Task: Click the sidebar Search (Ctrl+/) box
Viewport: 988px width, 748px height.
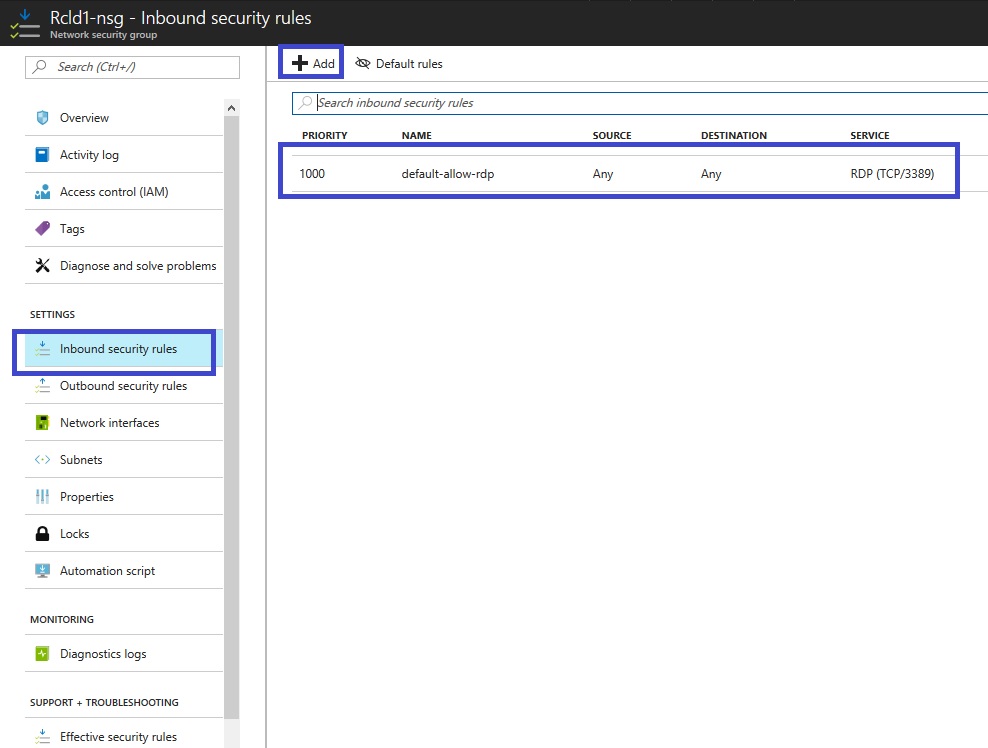Action: pos(132,67)
